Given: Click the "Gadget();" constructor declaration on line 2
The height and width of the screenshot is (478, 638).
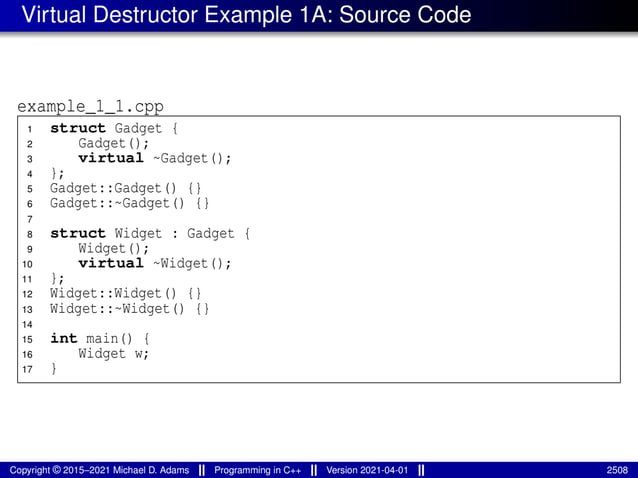Looking at the screenshot, I should pos(114,143).
